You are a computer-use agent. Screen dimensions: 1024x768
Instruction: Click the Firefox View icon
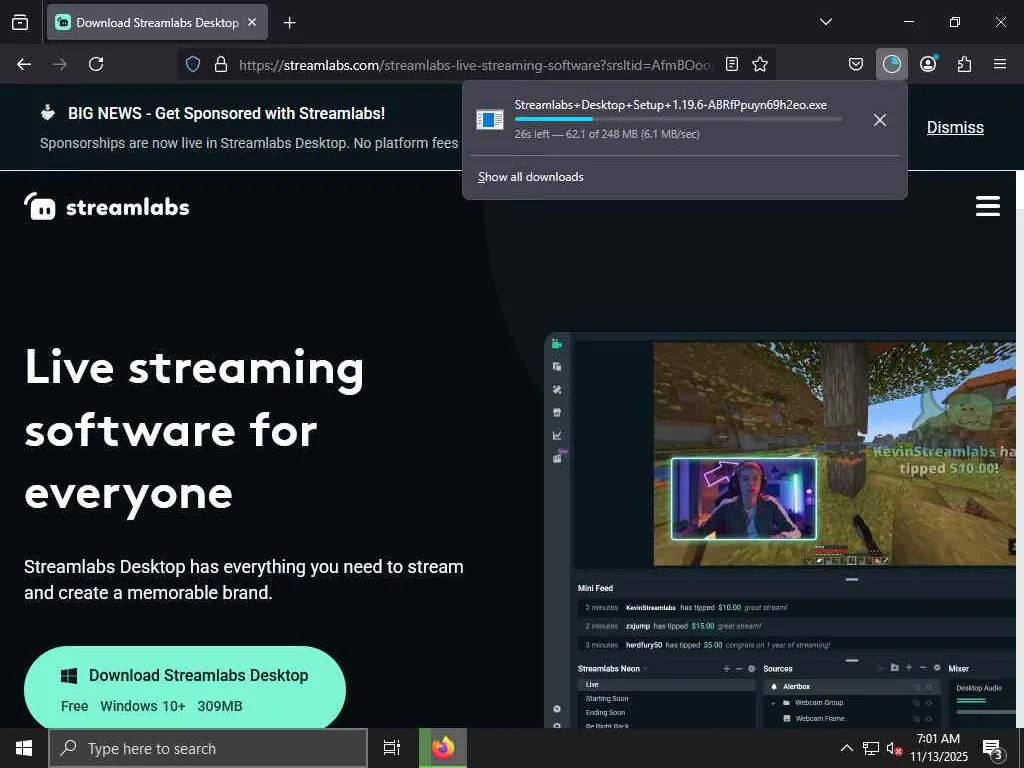coord(20,22)
